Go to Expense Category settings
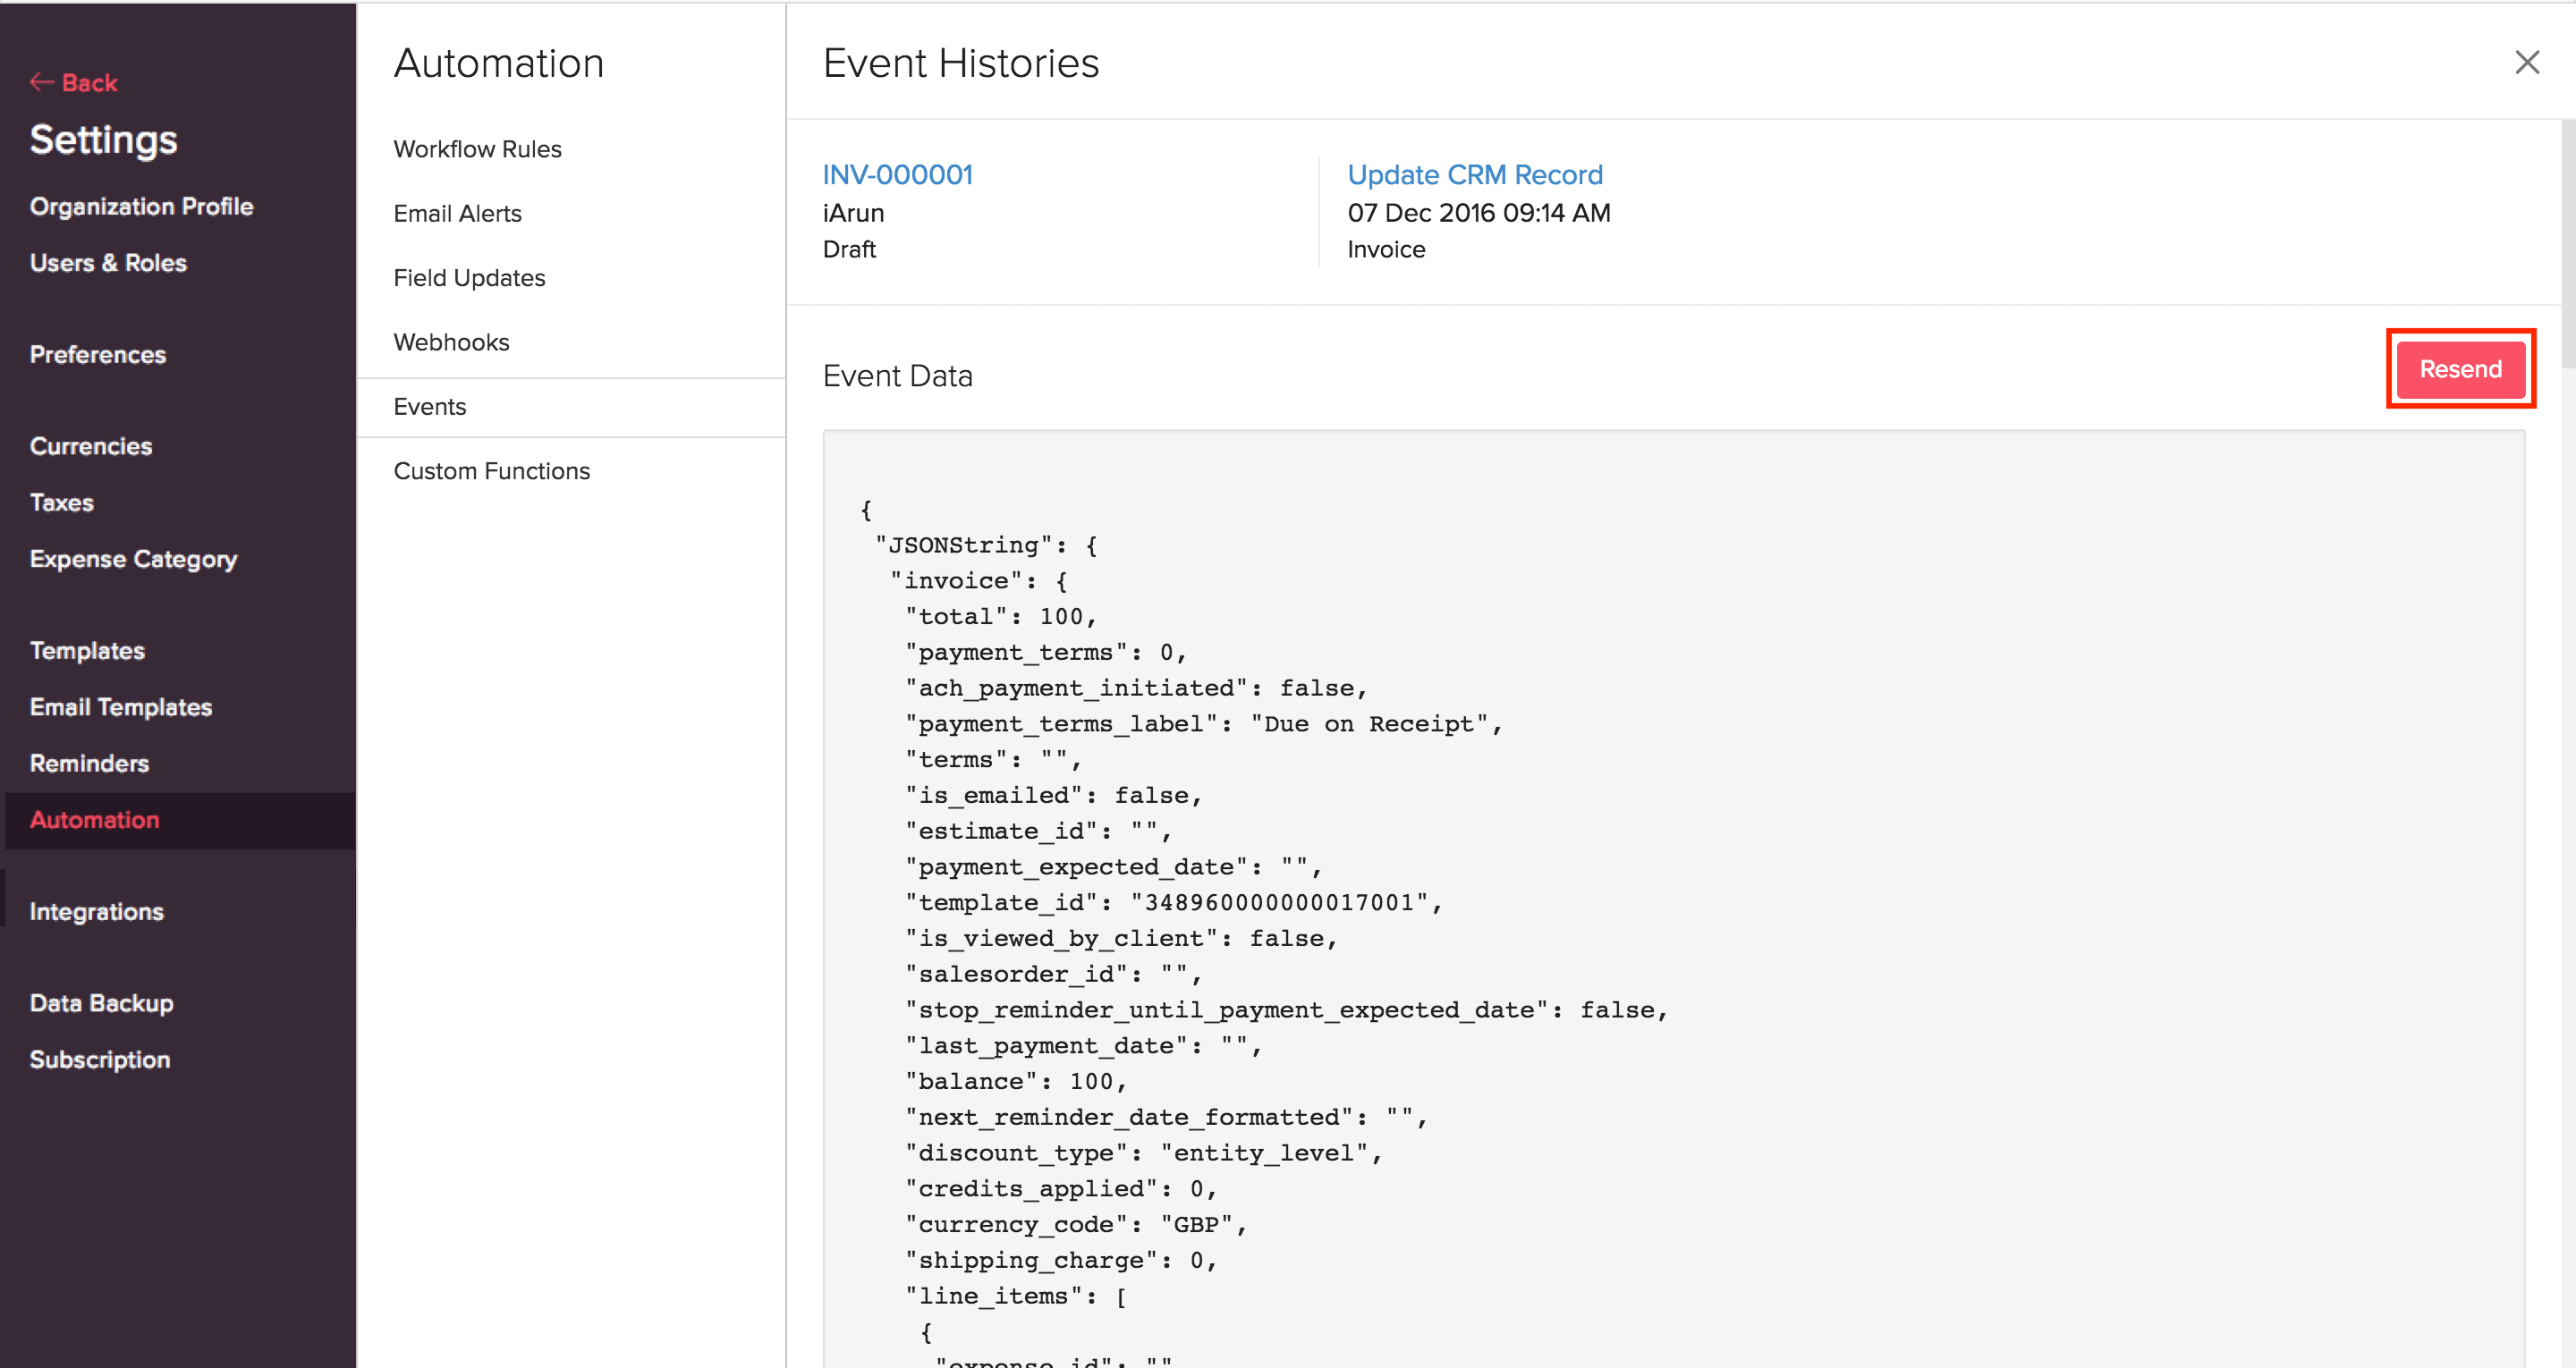The image size is (2576, 1368). coord(133,558)
